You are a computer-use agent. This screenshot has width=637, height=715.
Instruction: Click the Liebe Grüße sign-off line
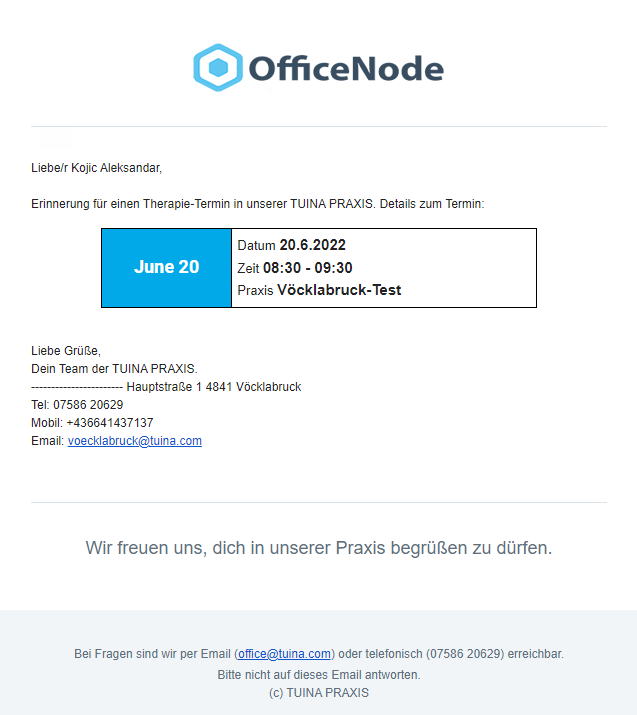pos(66,351)
